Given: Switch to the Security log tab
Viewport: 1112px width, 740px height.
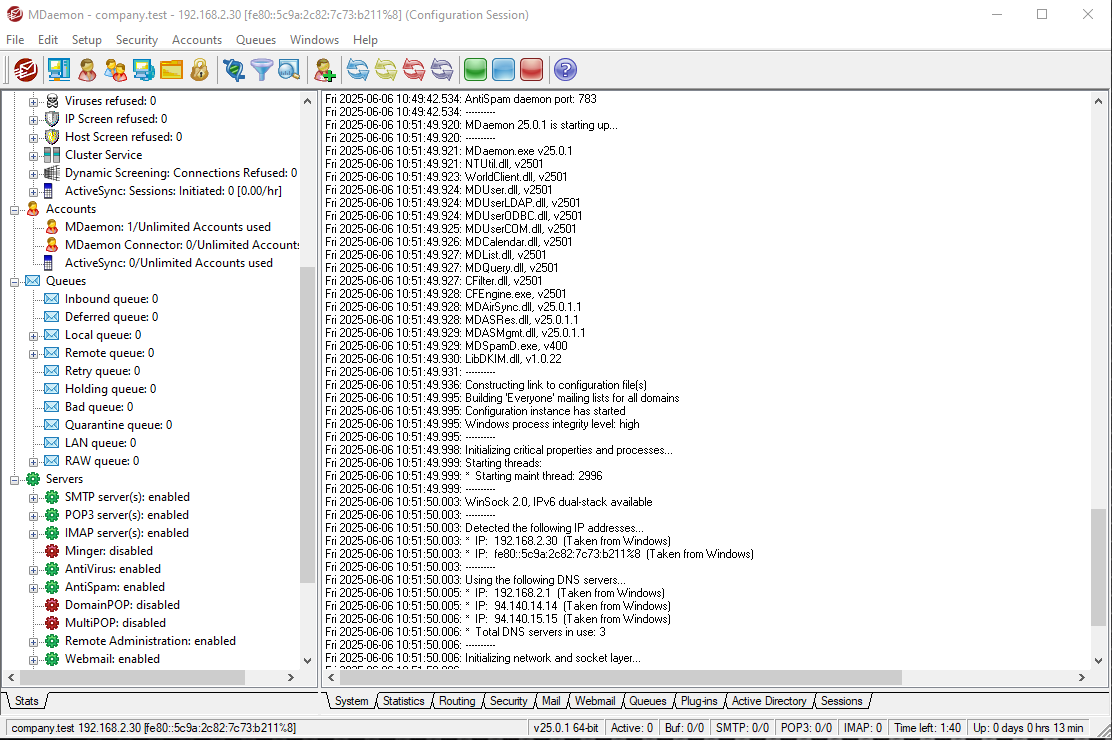Looking at the screenshot, I should click(508, 701).
